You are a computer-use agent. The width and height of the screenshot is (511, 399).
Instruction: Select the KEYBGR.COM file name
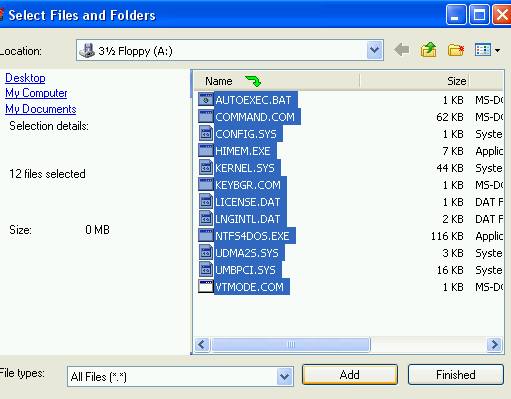pyautogui.click(x=248, y=185)
